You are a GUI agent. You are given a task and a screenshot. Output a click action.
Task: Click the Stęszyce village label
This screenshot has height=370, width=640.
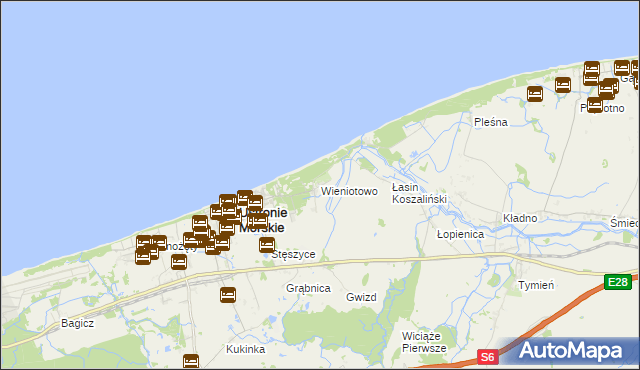[293, 255]
